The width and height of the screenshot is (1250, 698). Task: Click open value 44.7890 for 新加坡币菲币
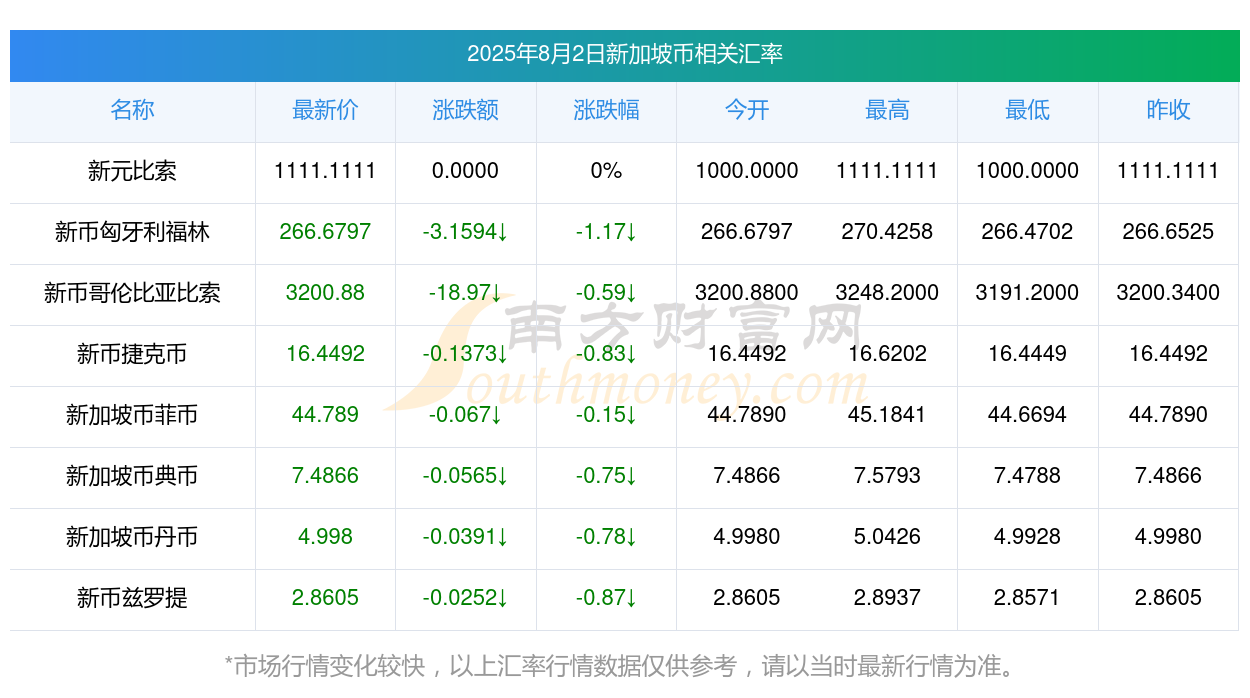(747, 415)
